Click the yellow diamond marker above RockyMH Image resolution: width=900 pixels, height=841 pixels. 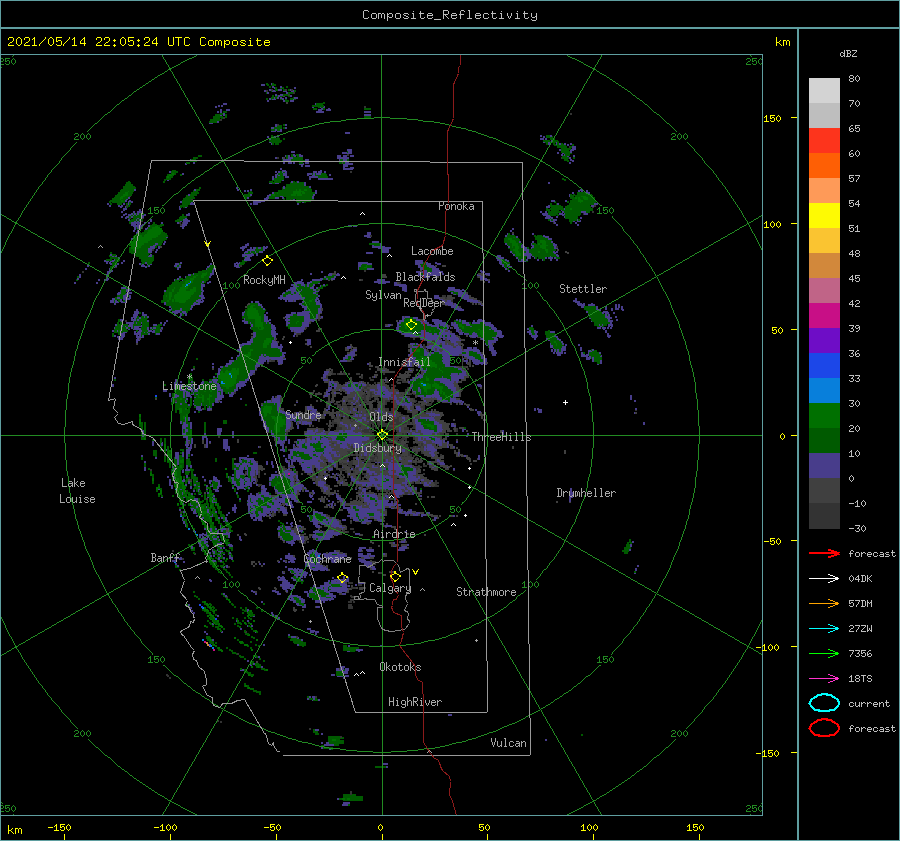267,261
